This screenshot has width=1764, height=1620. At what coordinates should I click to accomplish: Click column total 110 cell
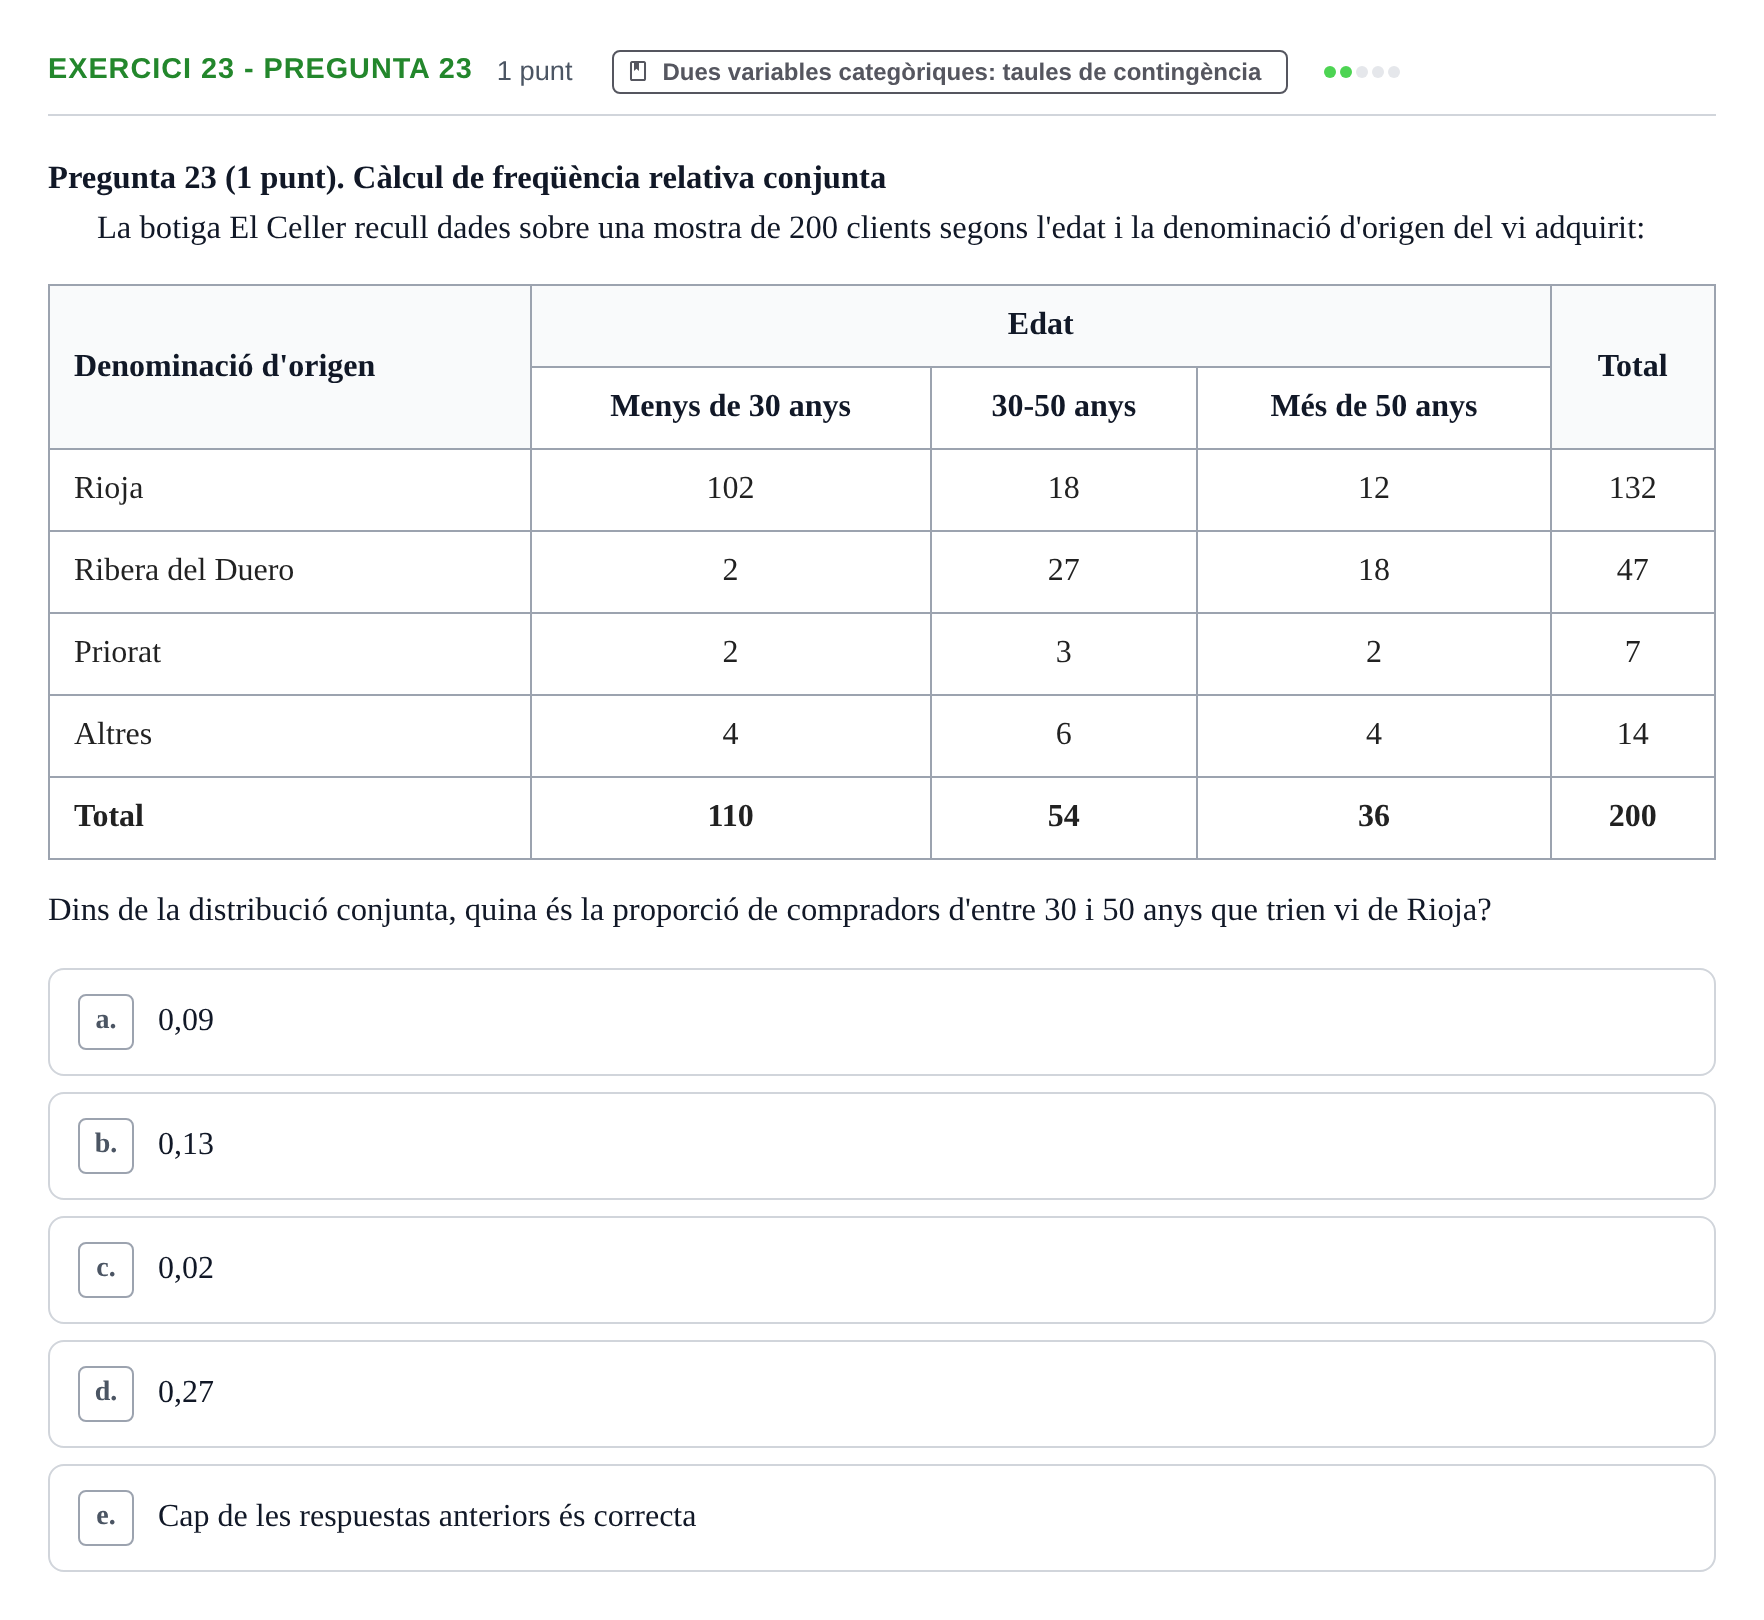pyautogui.click(x=730, y=816)
